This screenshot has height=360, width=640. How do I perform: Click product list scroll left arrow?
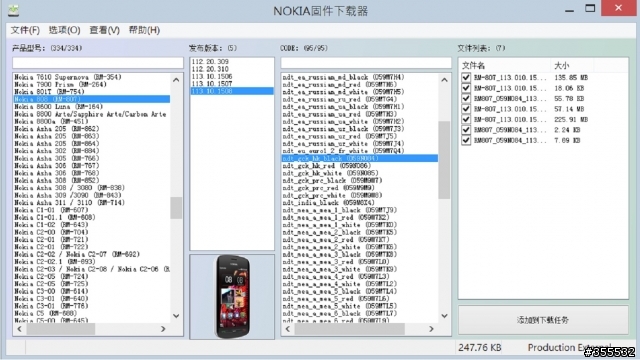click(20, 329)
